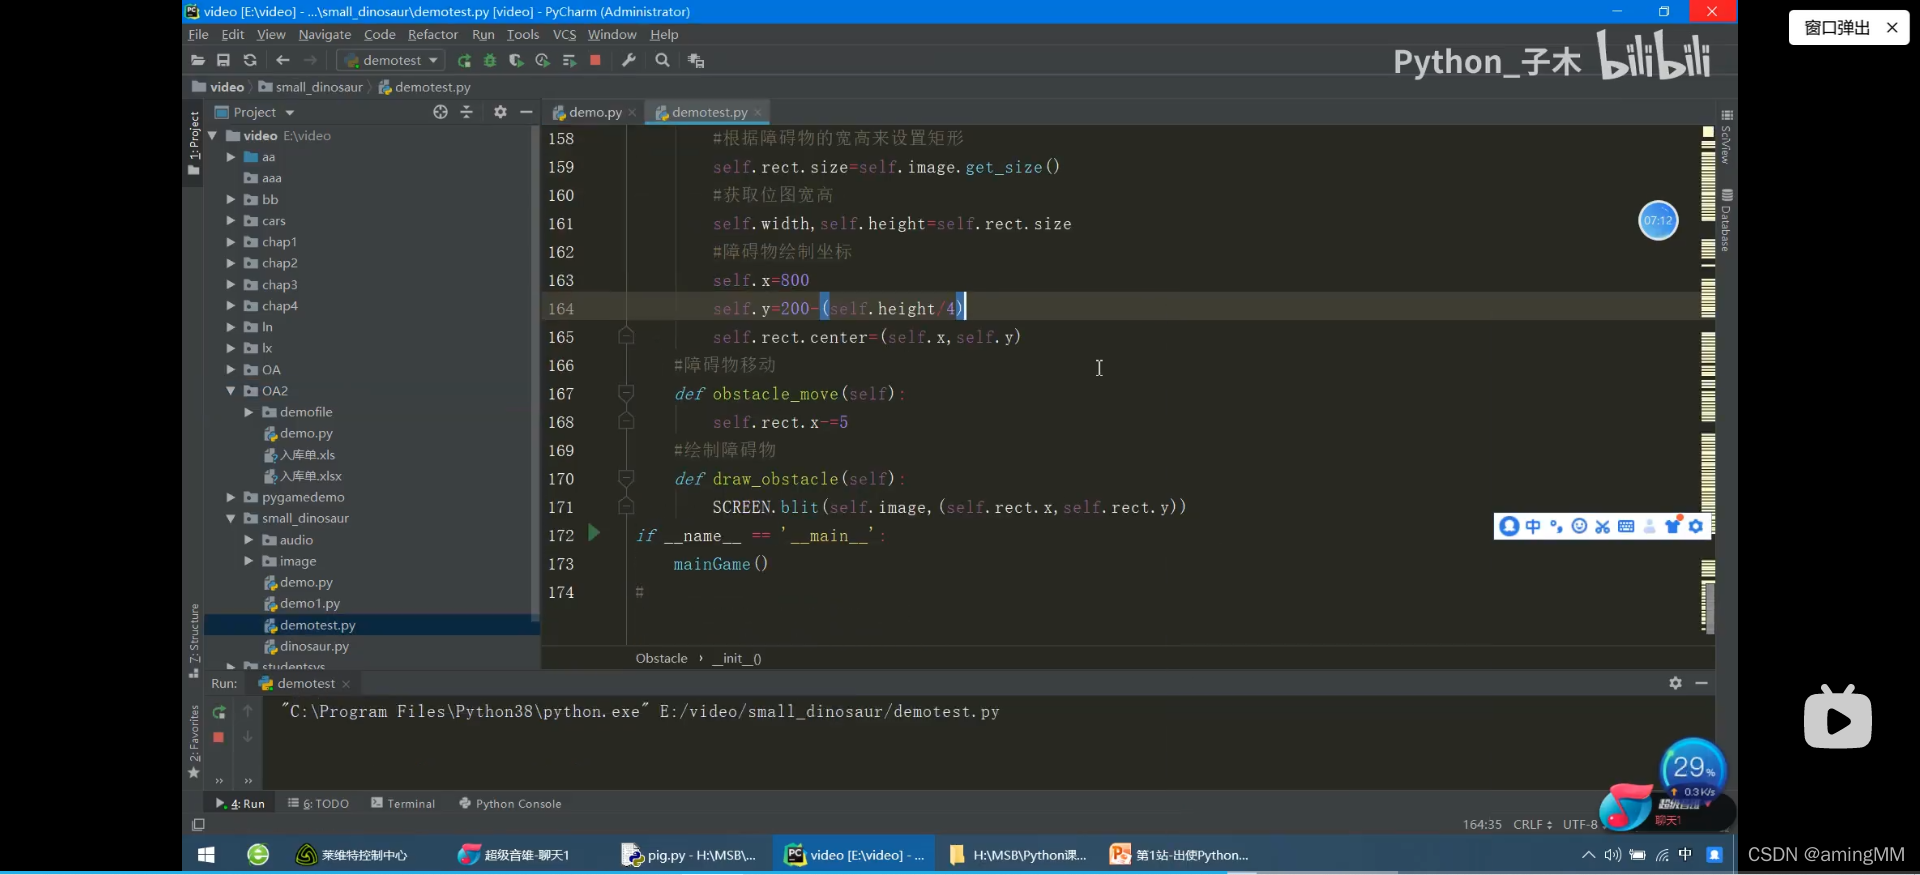Open the VCS menu
The height and width of the screenshot is (875, 1920).
pyautogui.click(x=564, y=34)
